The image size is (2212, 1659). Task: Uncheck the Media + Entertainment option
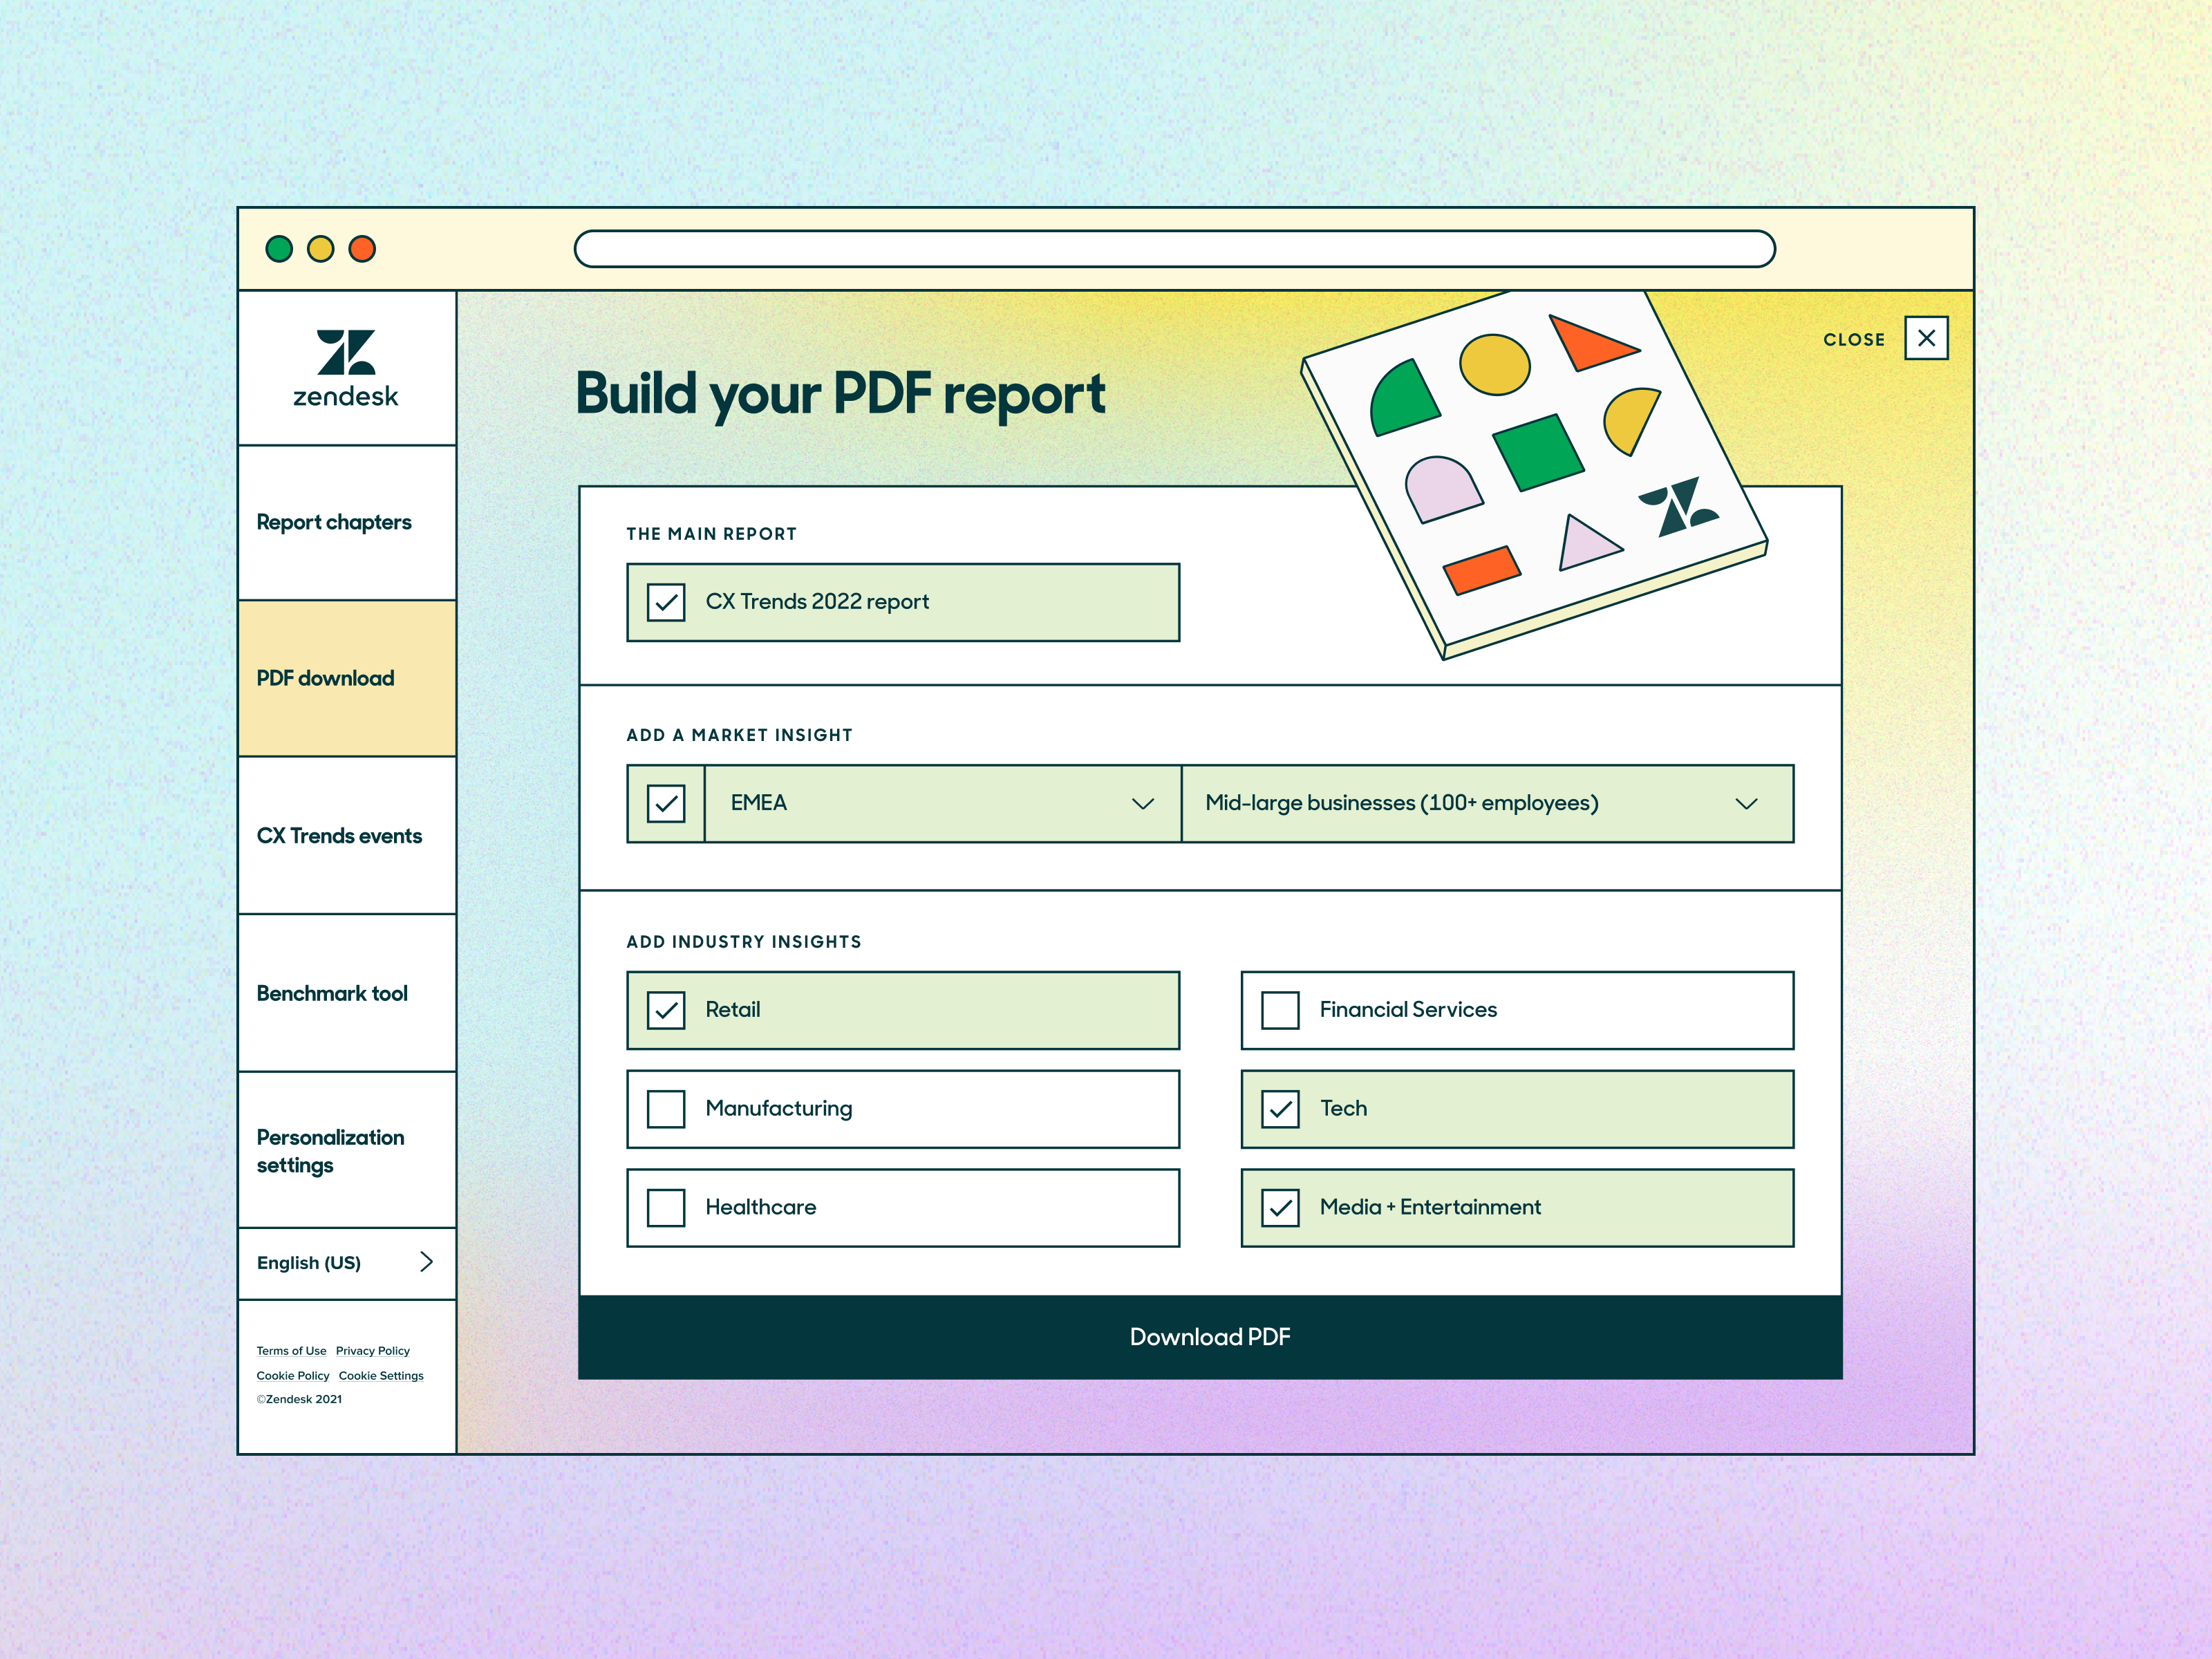click(x=1280, y=1208)
